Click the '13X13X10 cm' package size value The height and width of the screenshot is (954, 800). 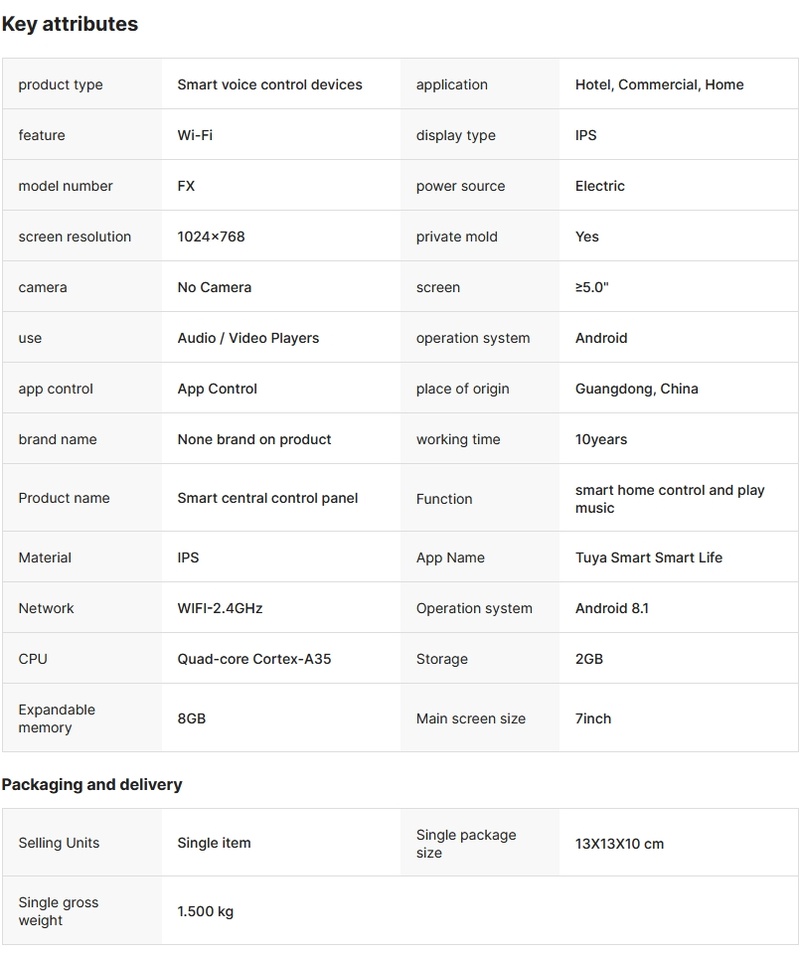pyautogui.click(x=619, y=844)
